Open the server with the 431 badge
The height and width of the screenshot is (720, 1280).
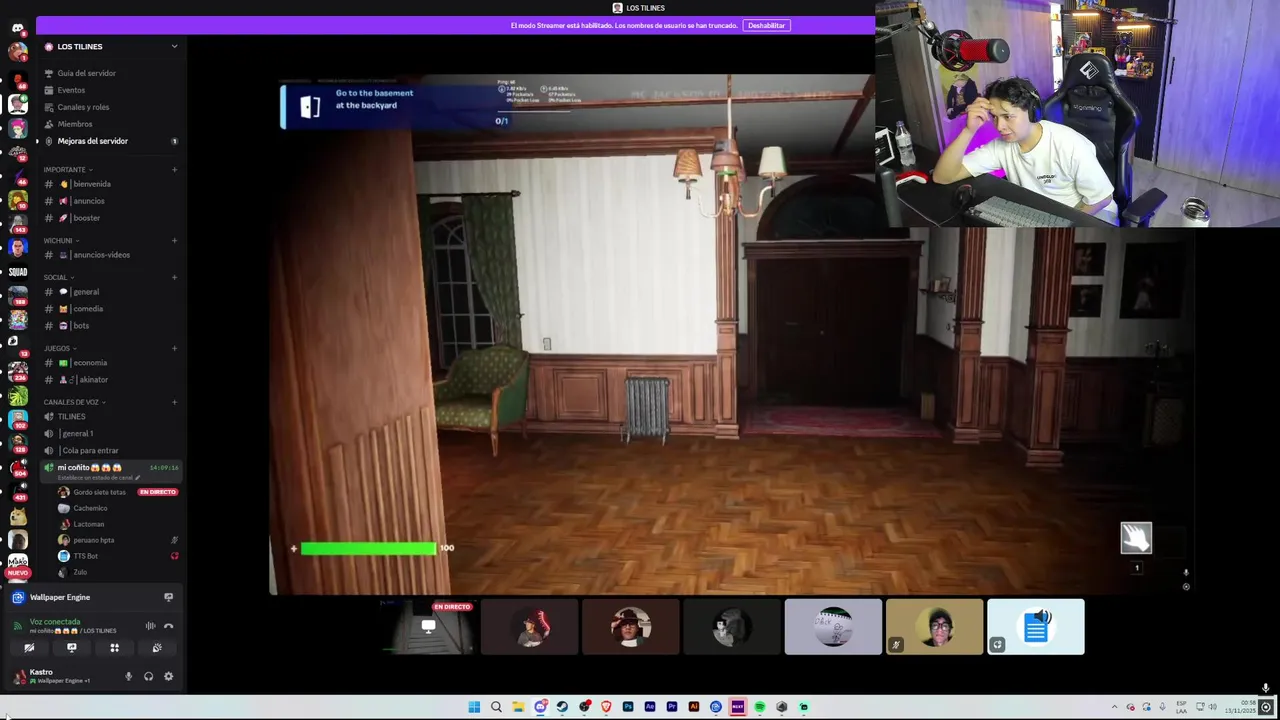pyautogui.click(x=17, y=492)
